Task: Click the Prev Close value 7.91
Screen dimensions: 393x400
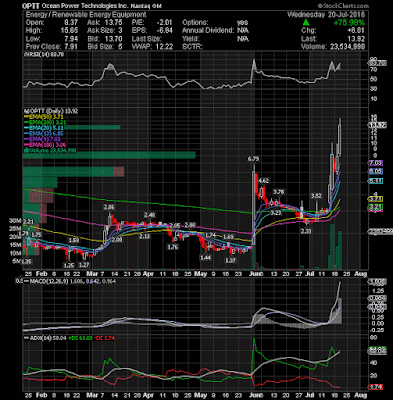Action: 71,46
